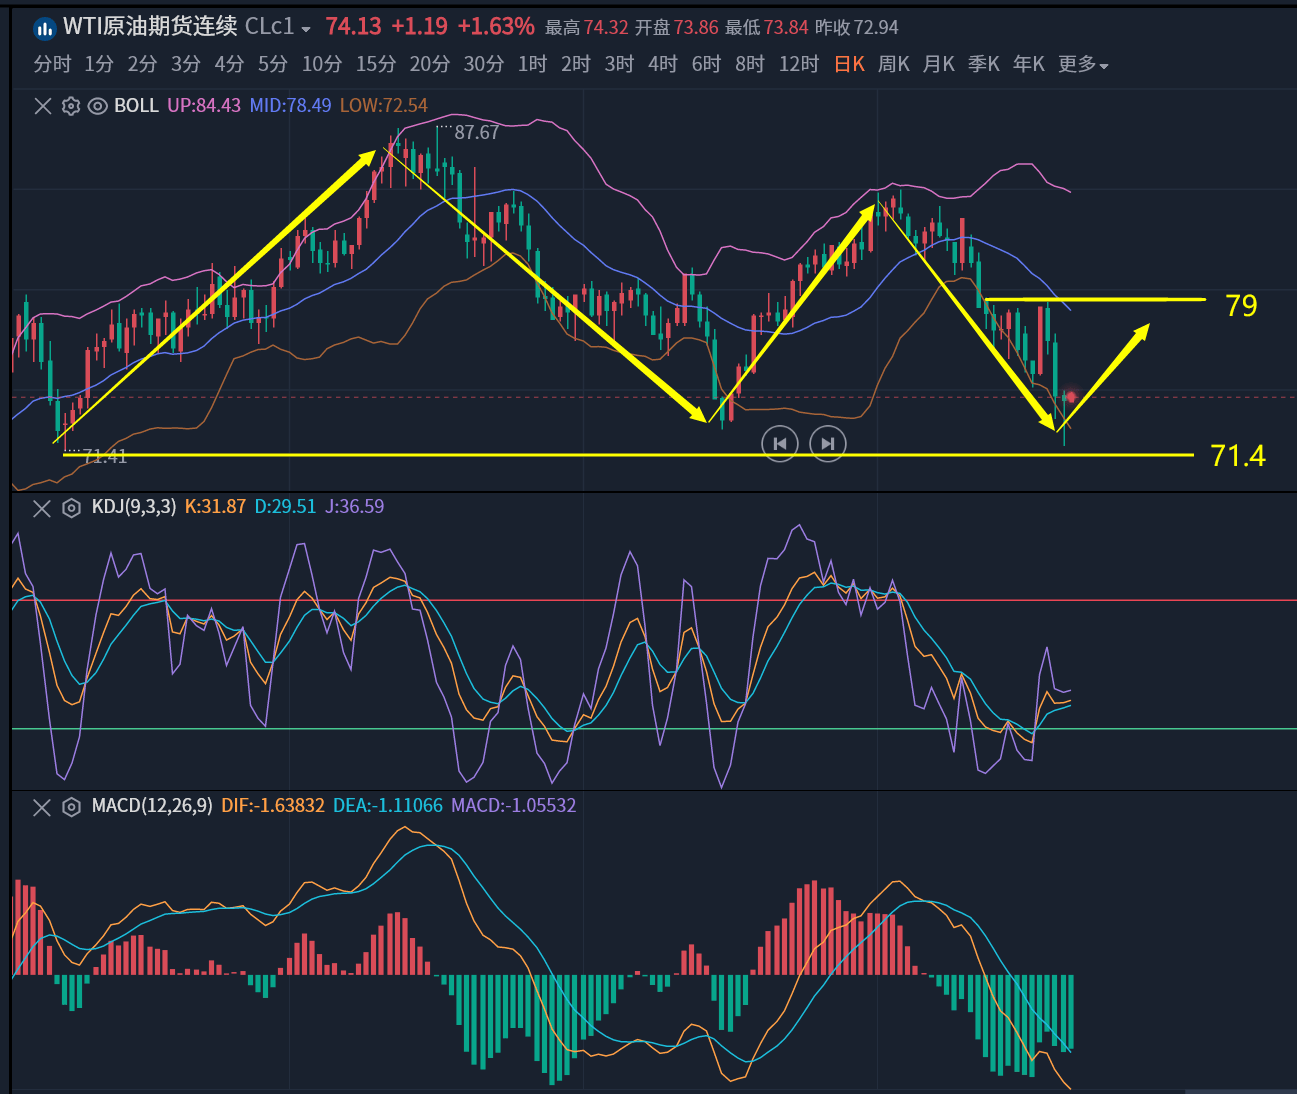Viewport: 1297px width, 1094px height.
Task: Select the 4分 timeframe
Action: (x=229, y=64)
